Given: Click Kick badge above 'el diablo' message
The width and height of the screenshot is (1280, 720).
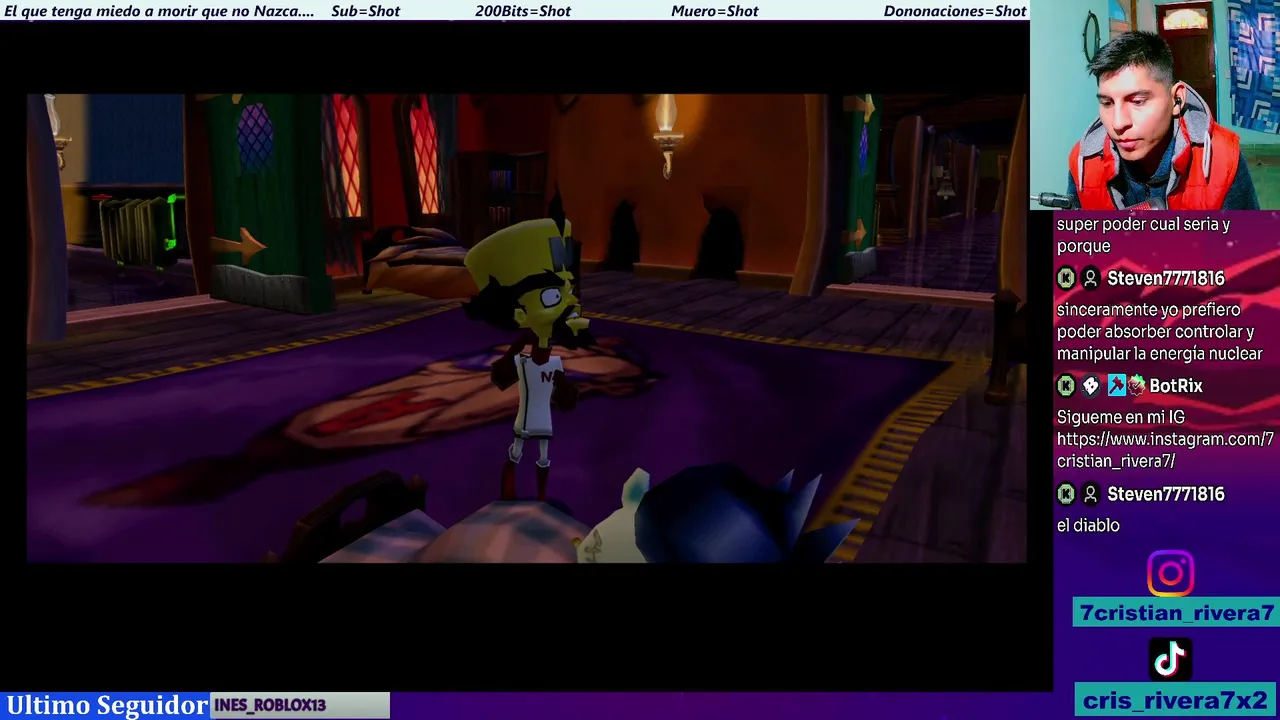Looking at the screenshot, I should tap(1066, 494).
